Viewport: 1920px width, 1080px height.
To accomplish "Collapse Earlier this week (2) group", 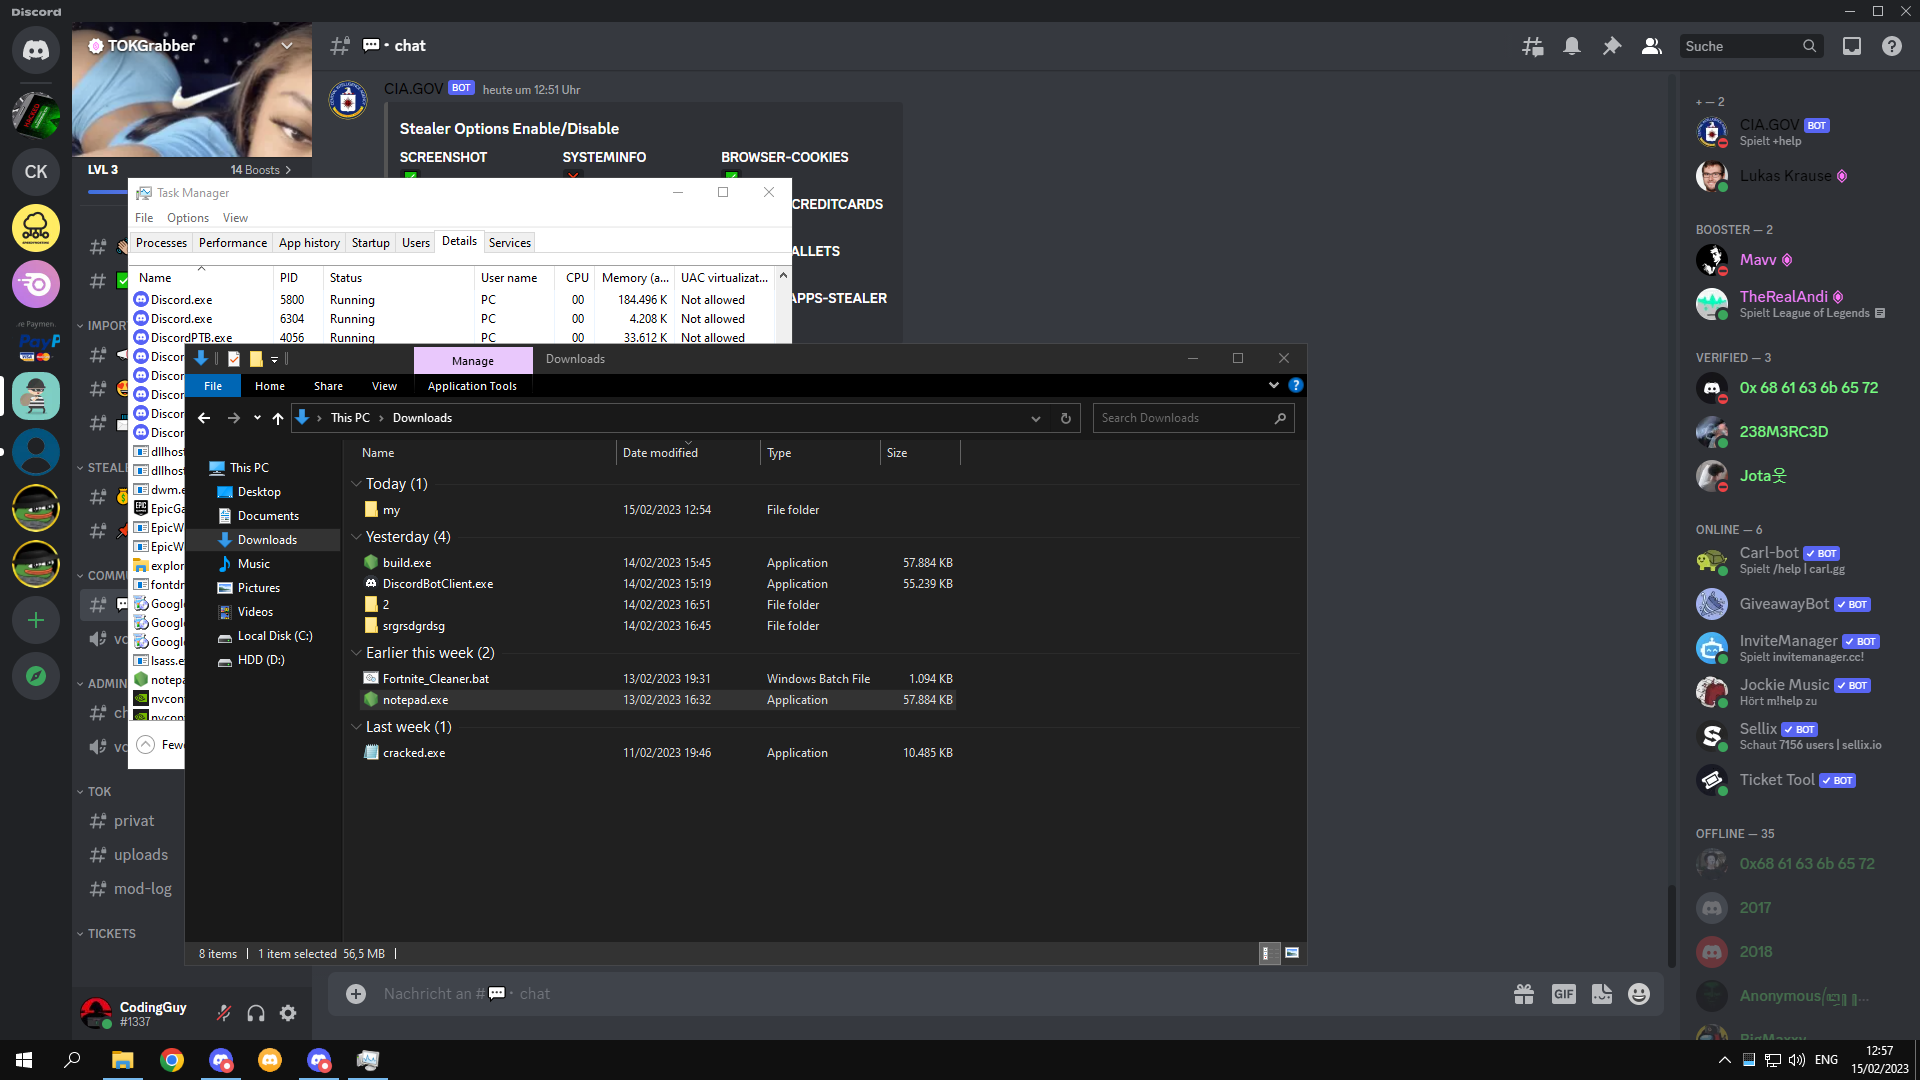I will coord(356,653).
